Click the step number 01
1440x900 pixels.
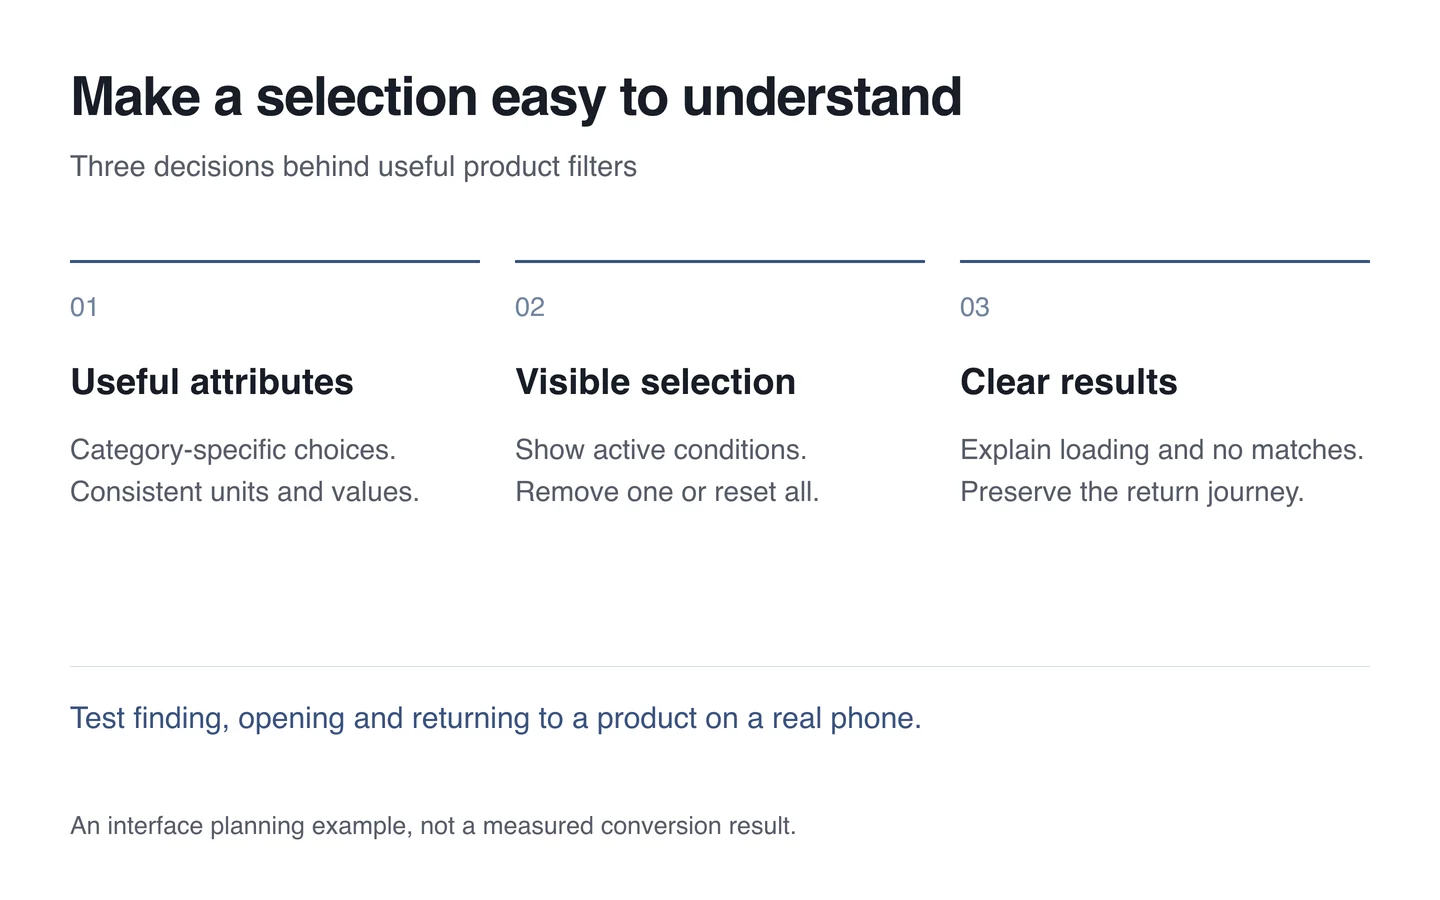[x=84, y=307]
